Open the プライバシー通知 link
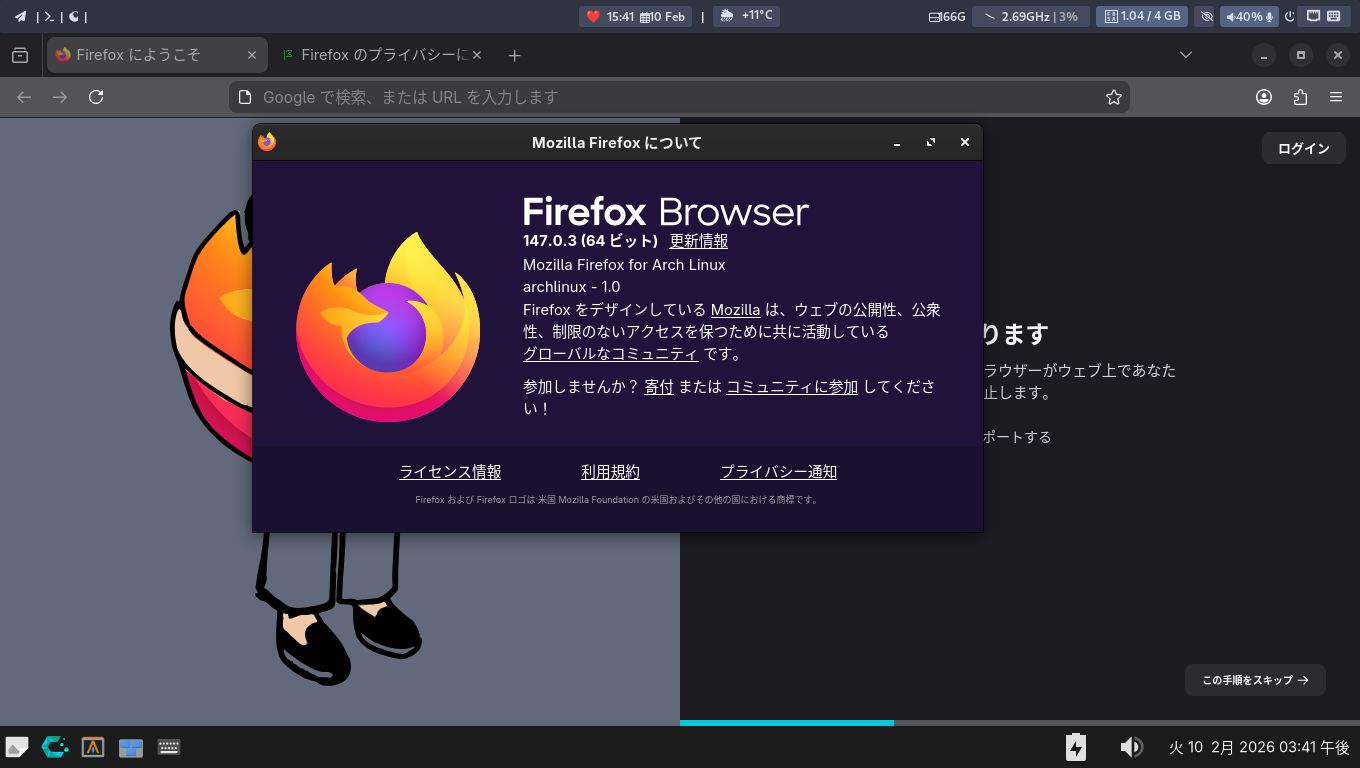 779,472
